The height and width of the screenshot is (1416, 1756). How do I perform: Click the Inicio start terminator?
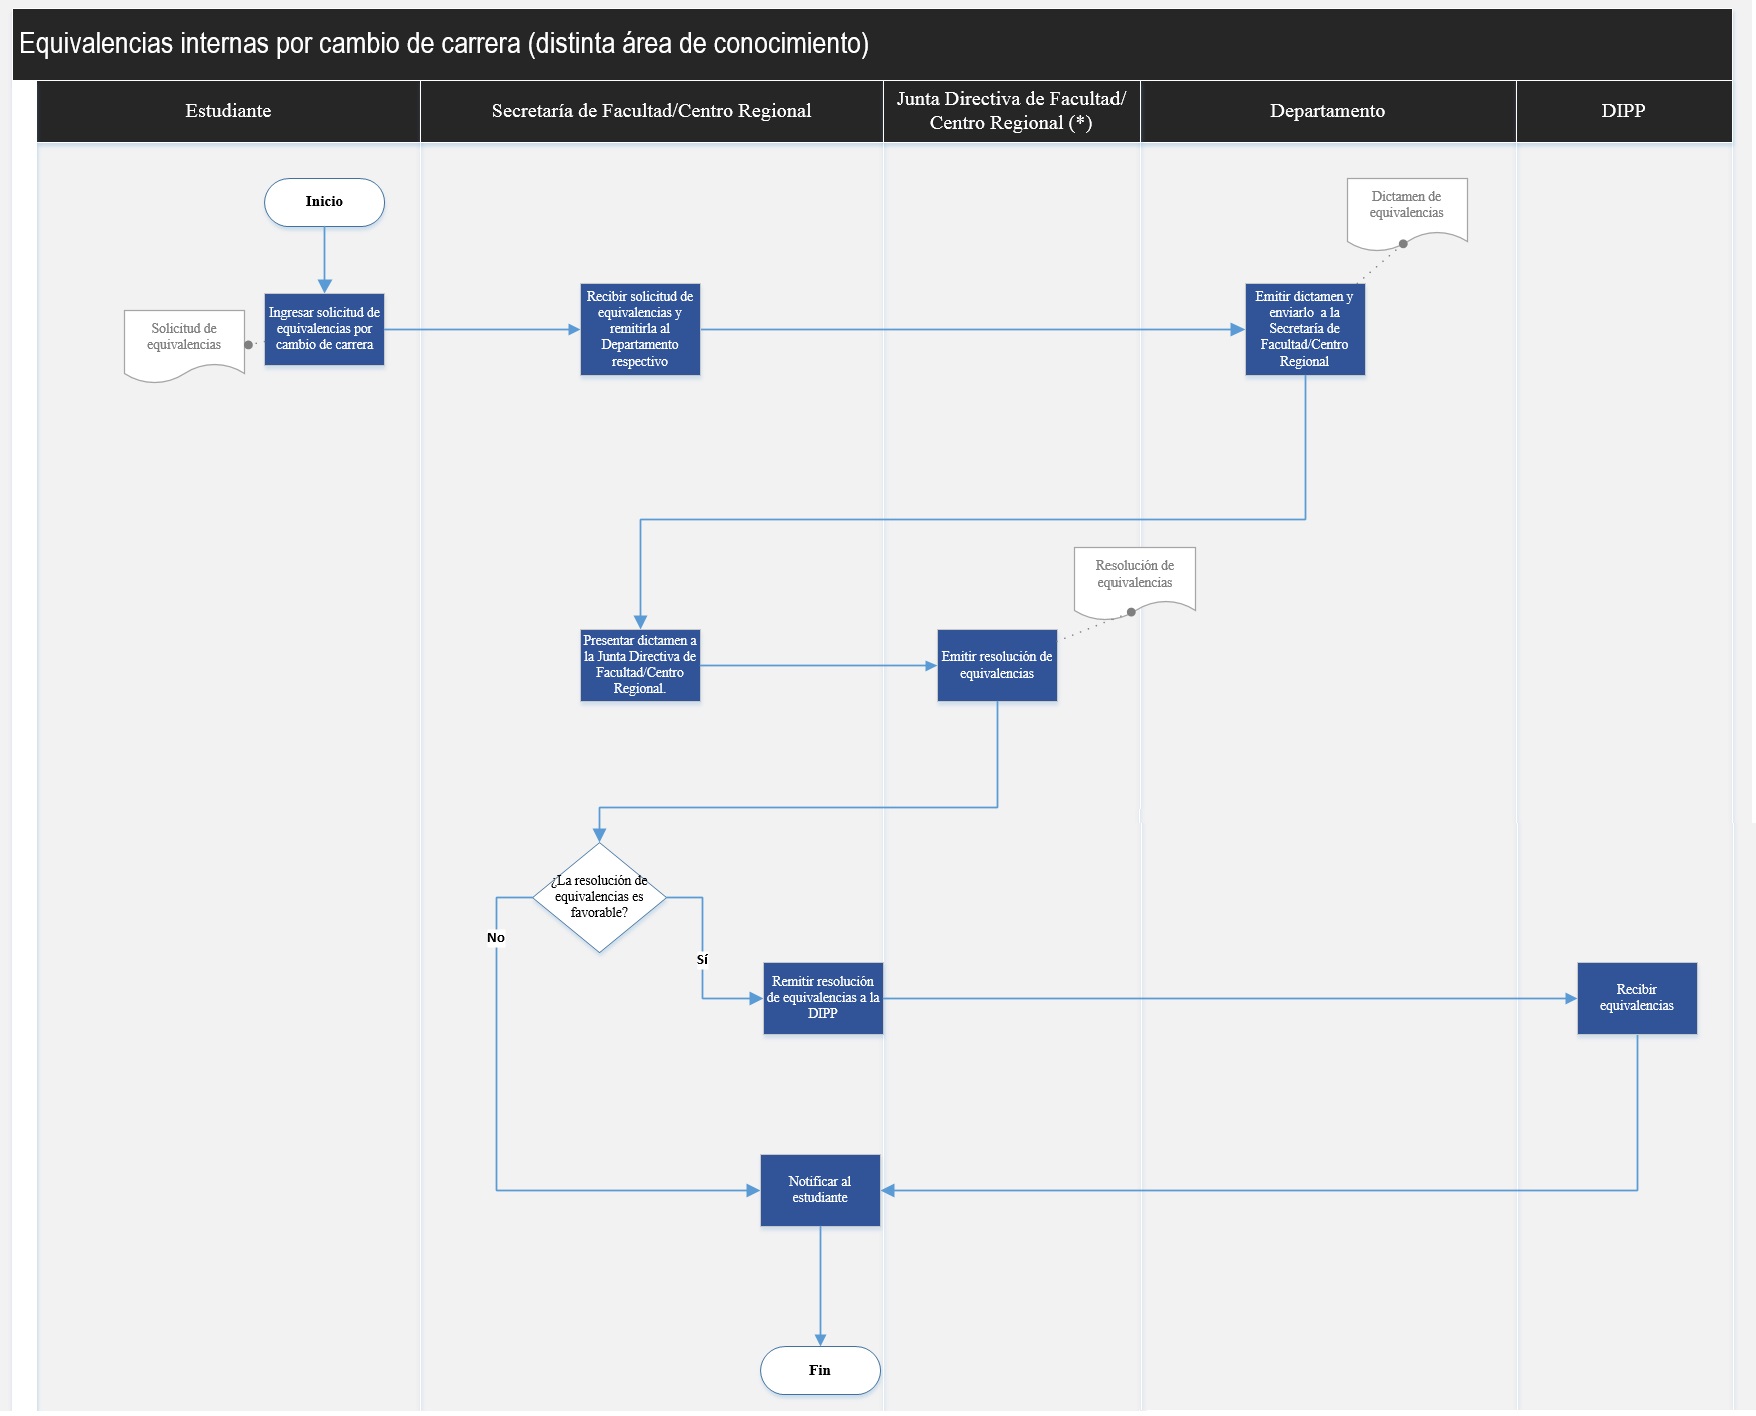coord(324,202)
